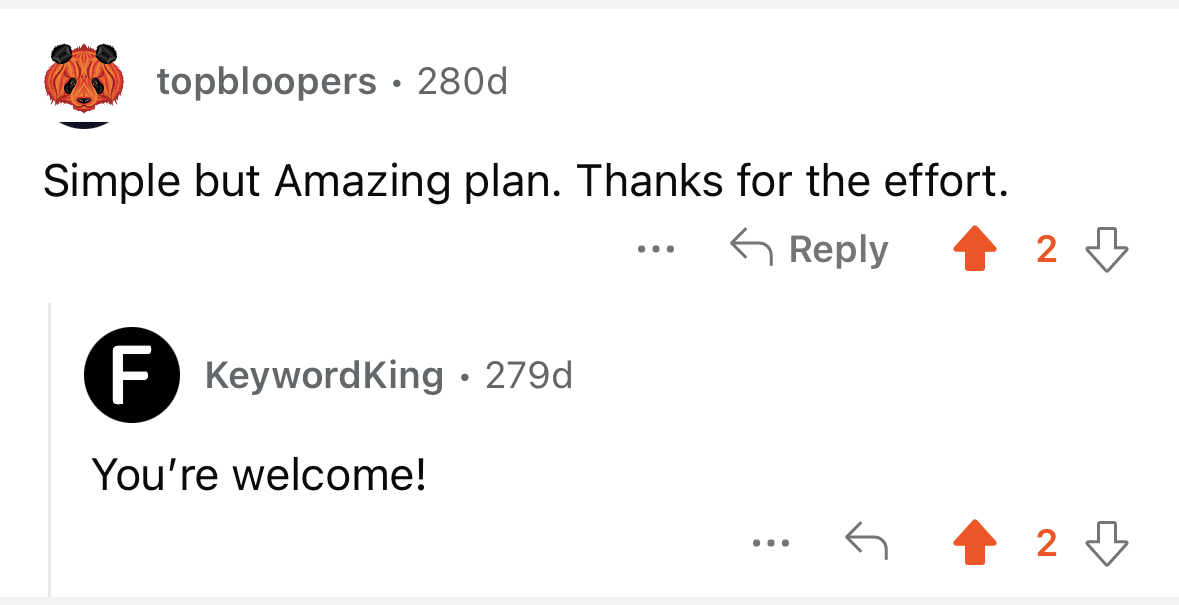Click the vote count on topbloopers' comment

click(1047, 250)
